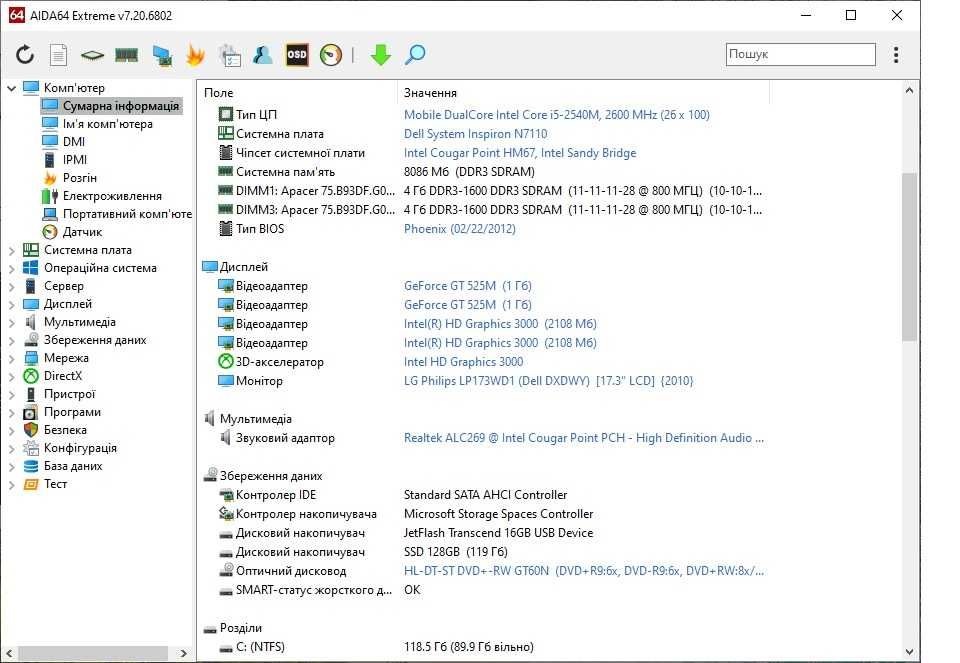Open the Intel Cougar Point HM67 link
The width and height of the screenshot is (960, 663).
[520, 152]
